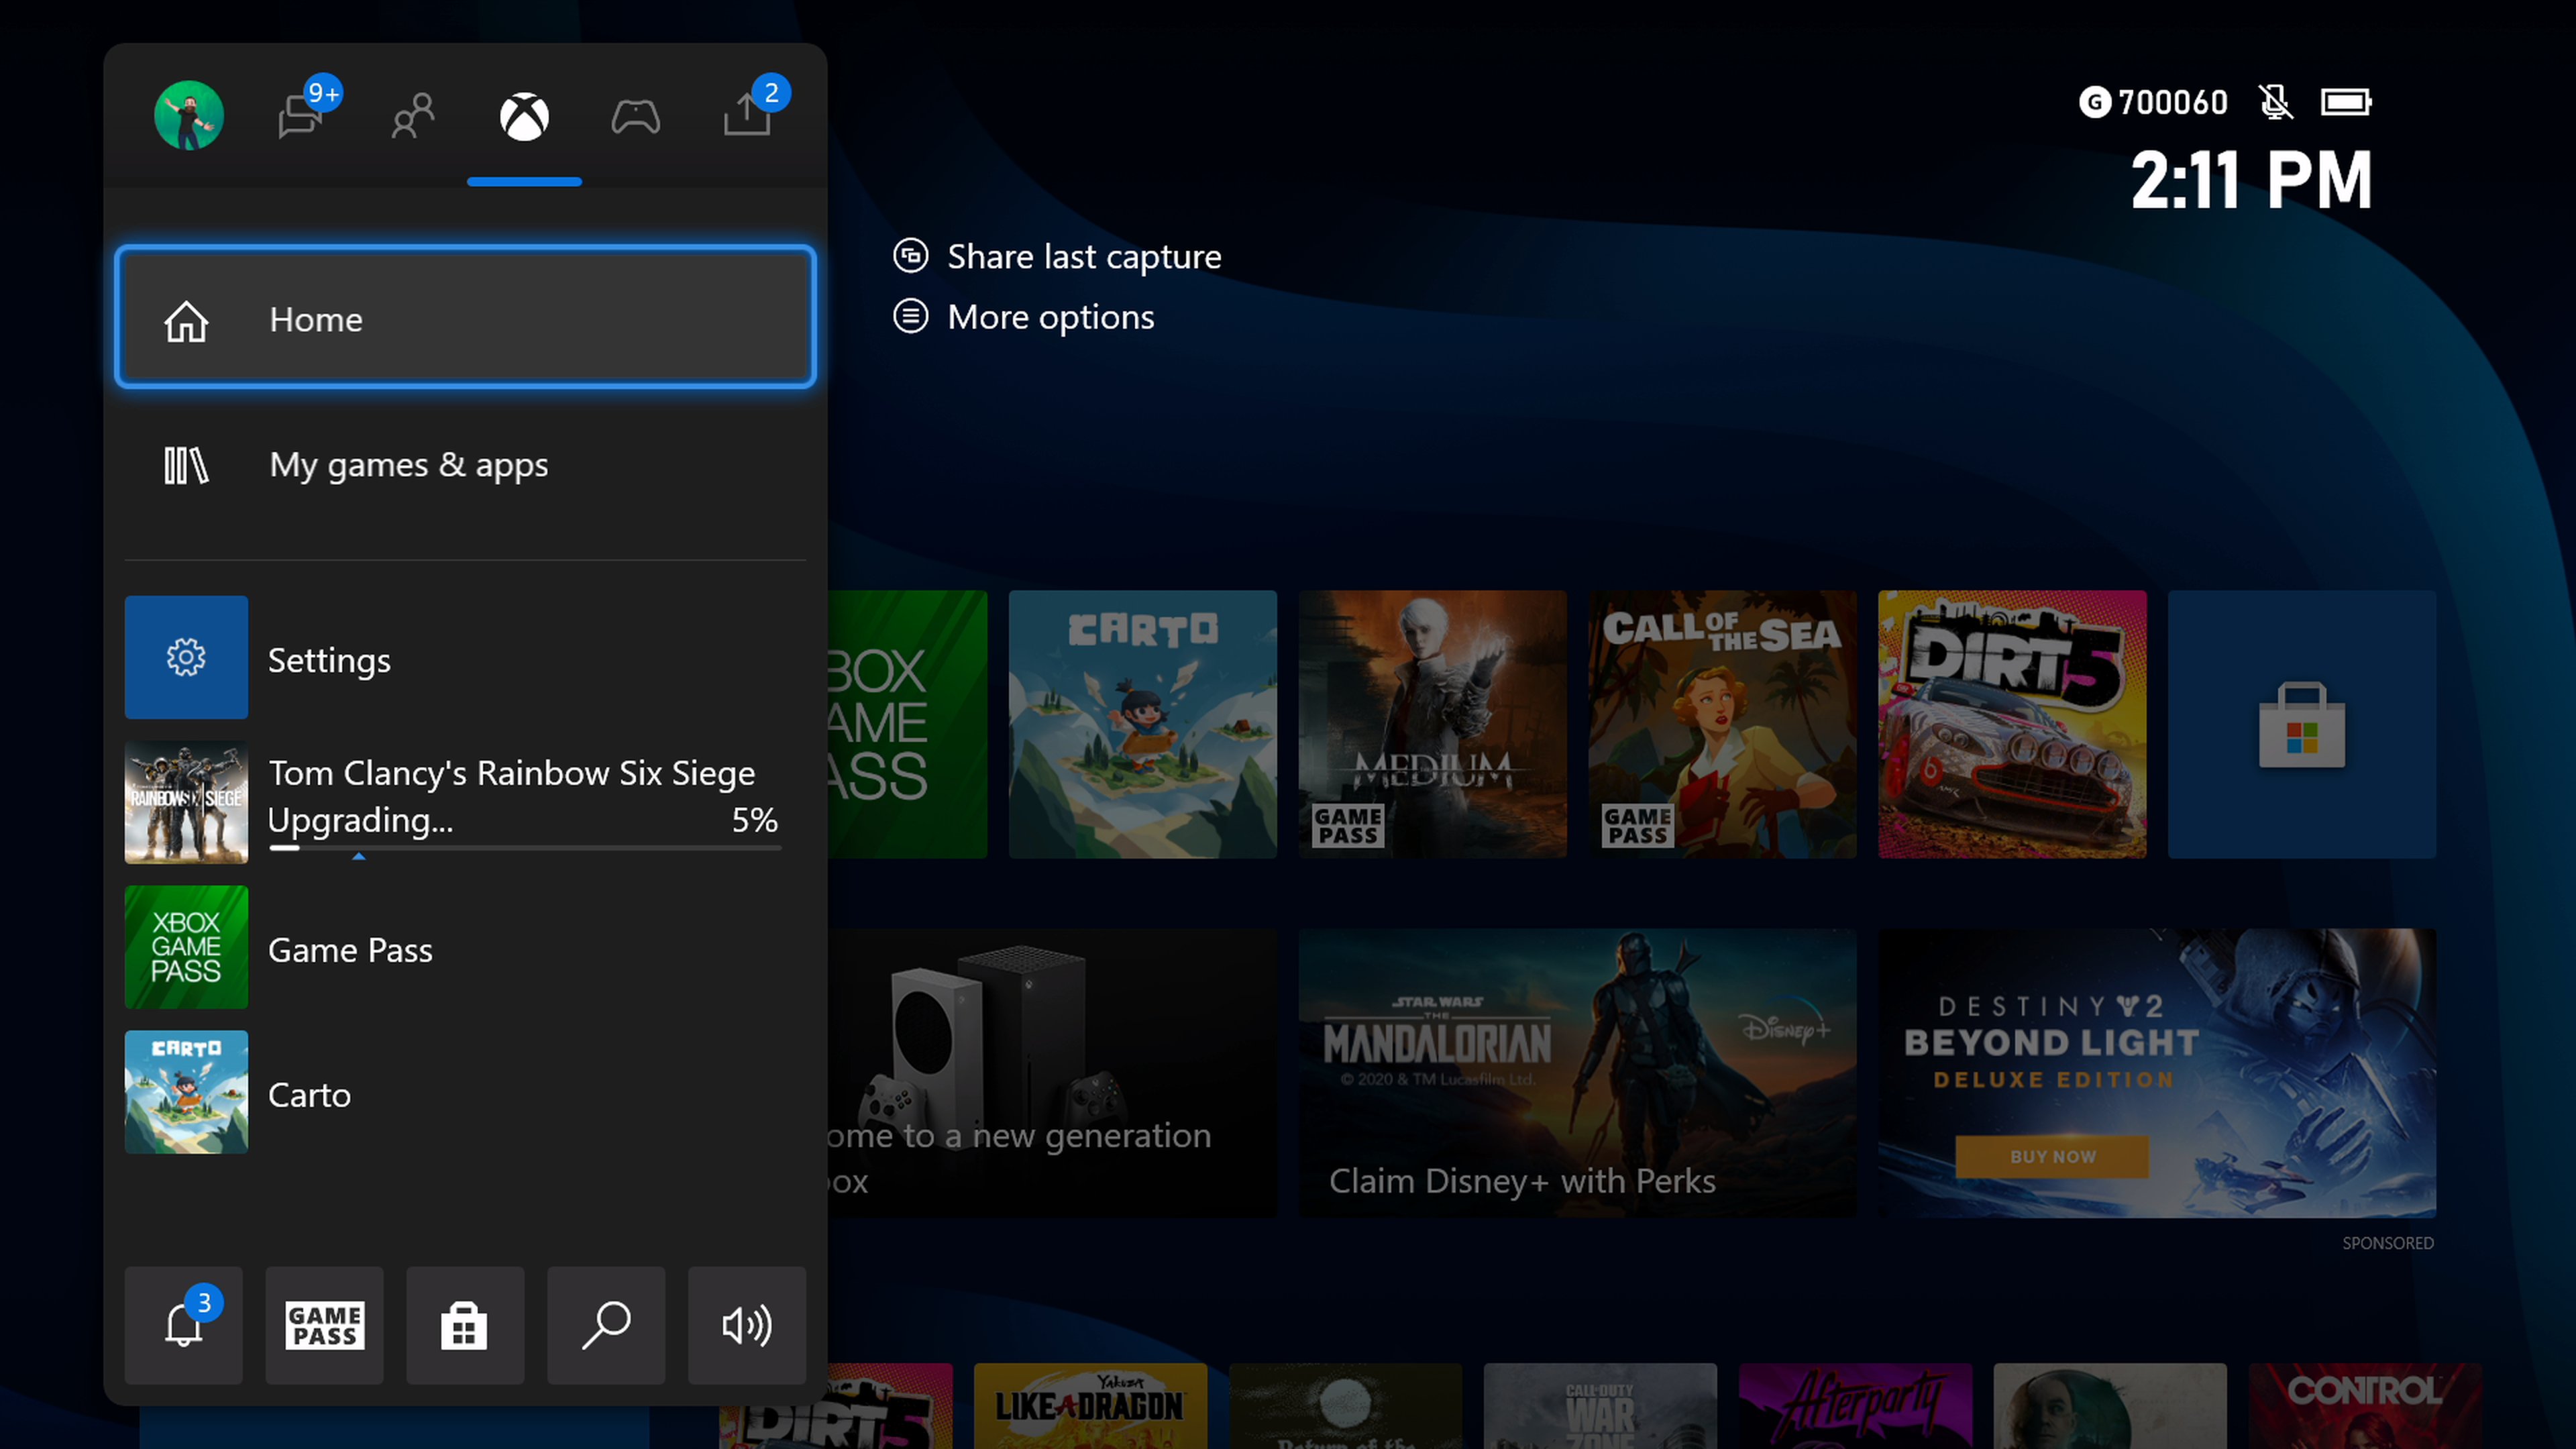Screen dimensions: 2576x1449
Task: Click the 2:11 PM clock
Action: 2251,181
